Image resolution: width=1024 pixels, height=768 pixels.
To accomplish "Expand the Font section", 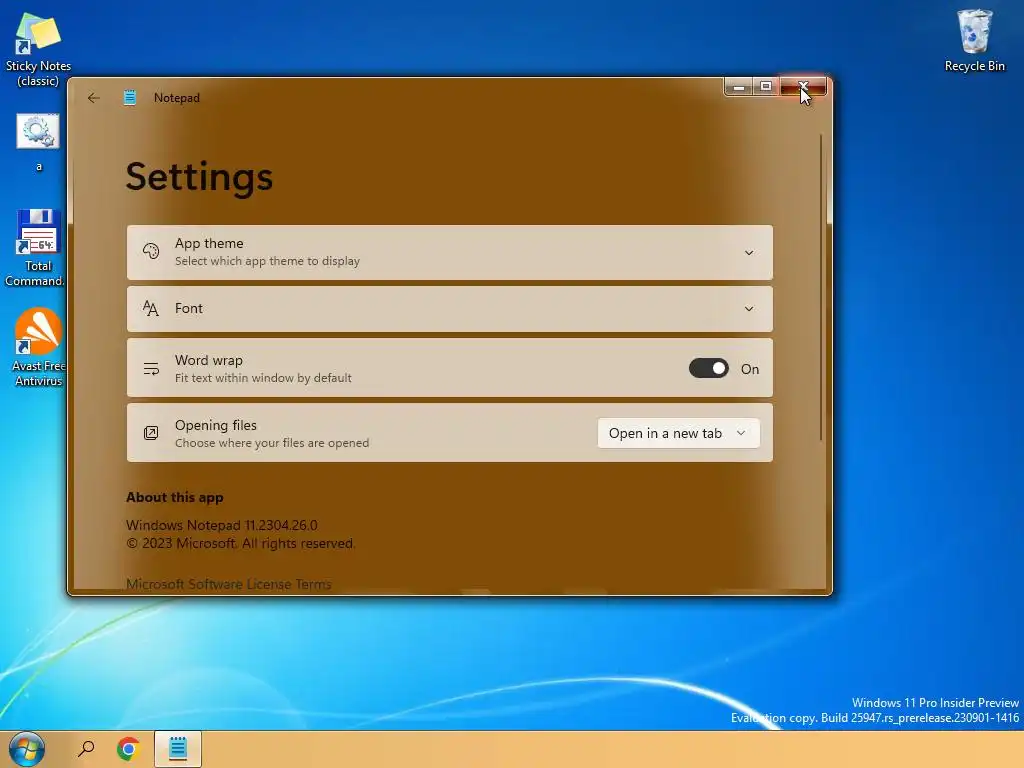I will (x=749, y=309).
